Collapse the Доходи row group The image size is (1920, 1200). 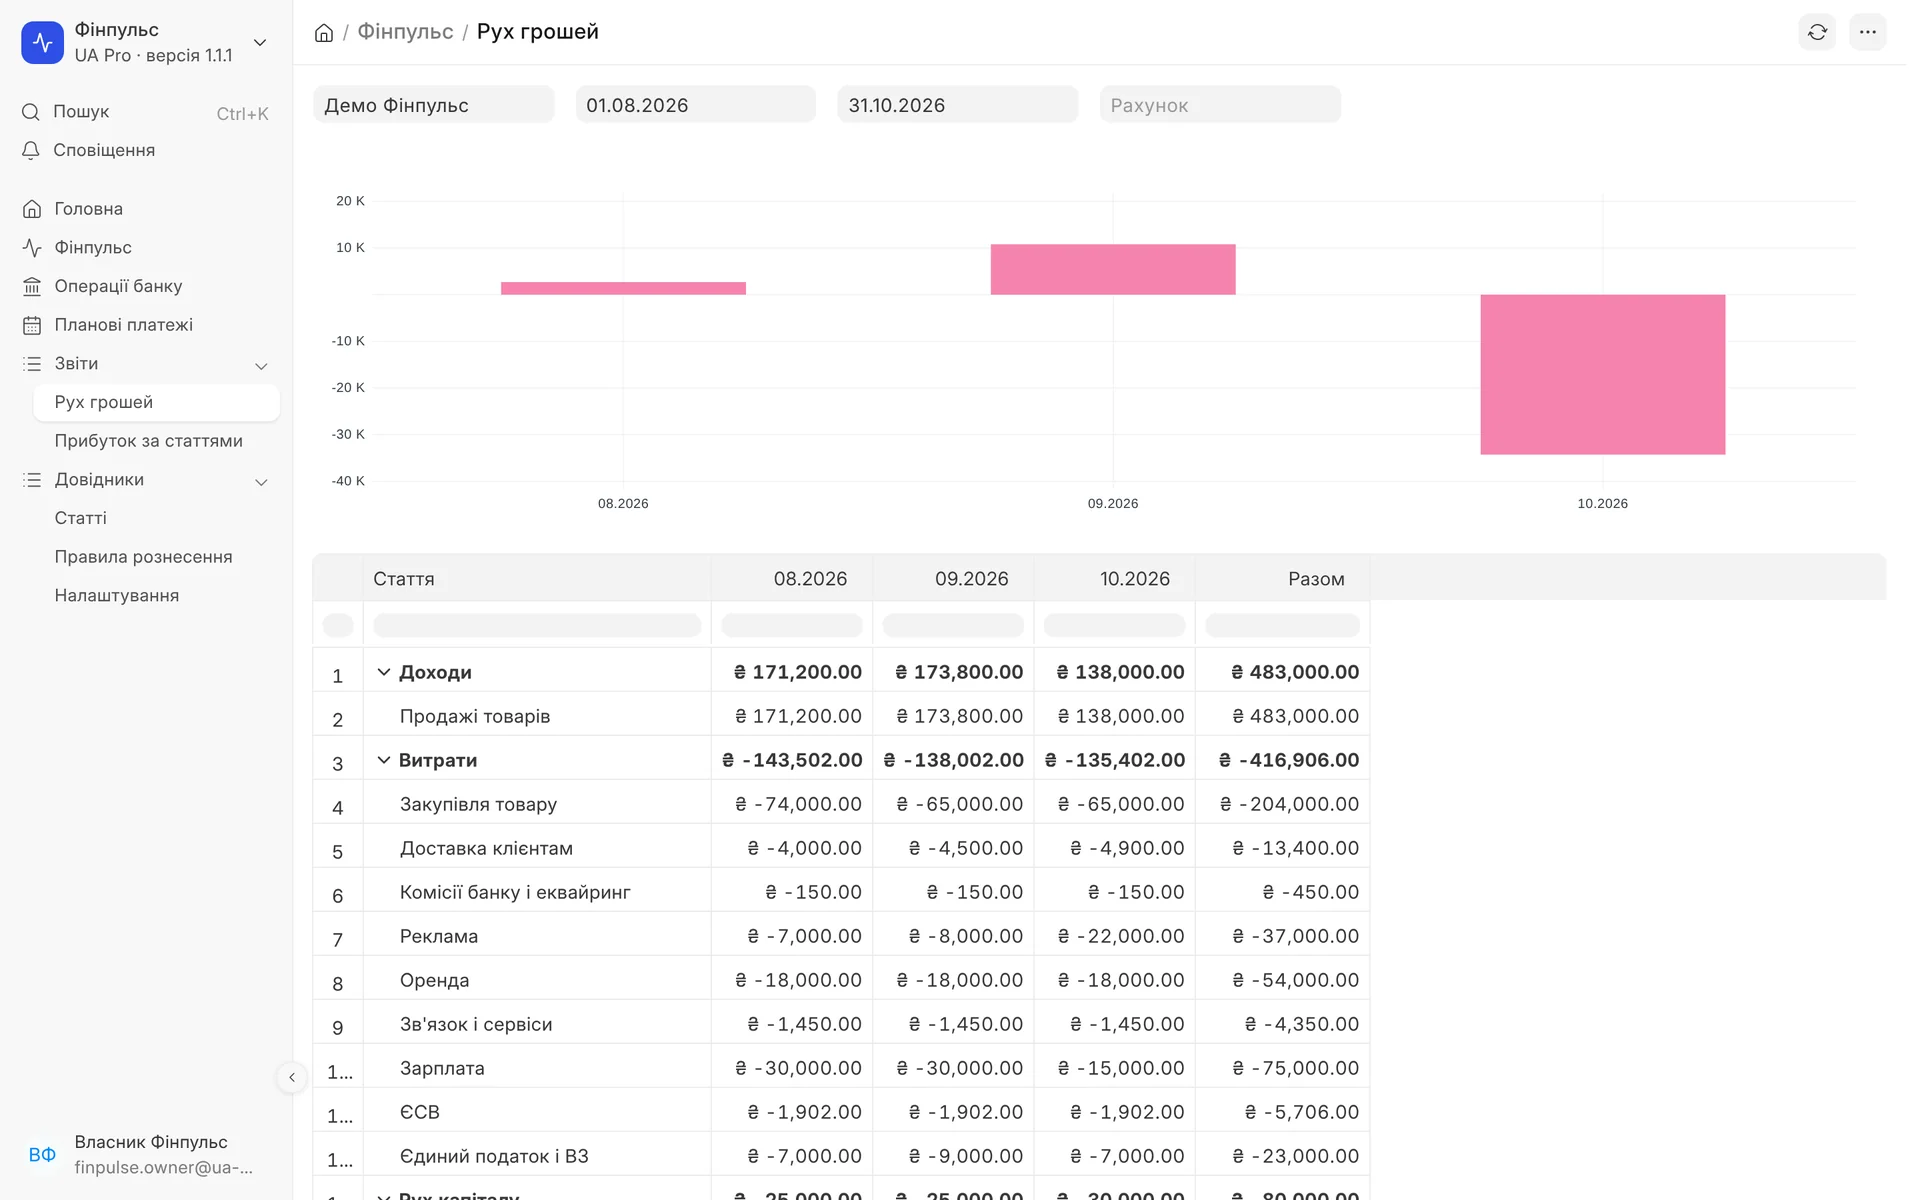383,672
